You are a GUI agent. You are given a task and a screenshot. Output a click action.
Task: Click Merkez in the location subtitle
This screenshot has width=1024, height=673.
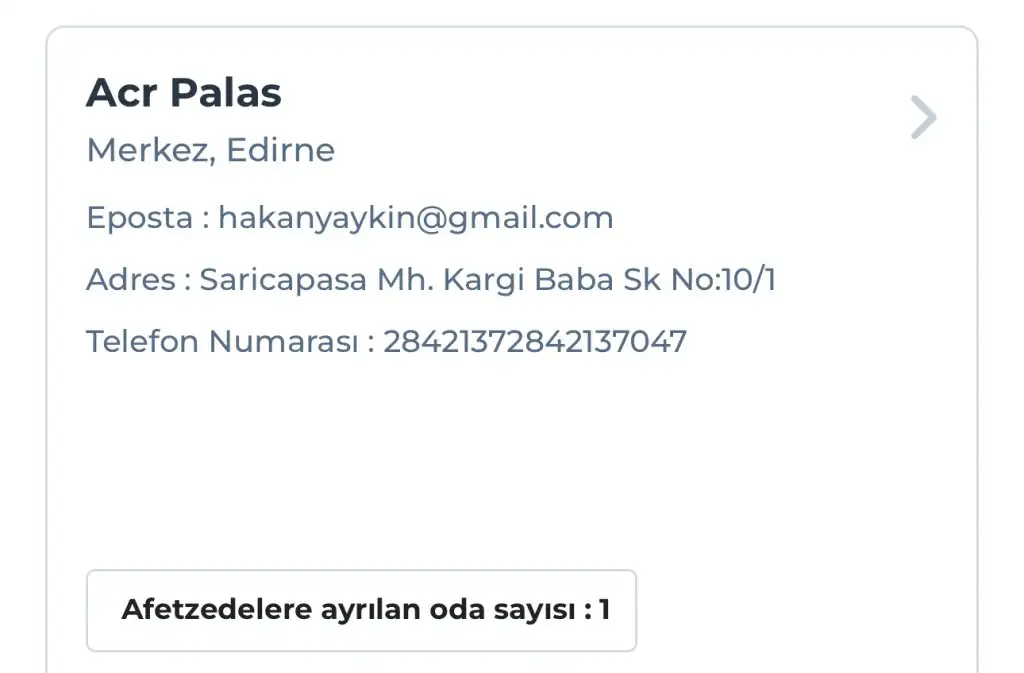tap(148, 150)
